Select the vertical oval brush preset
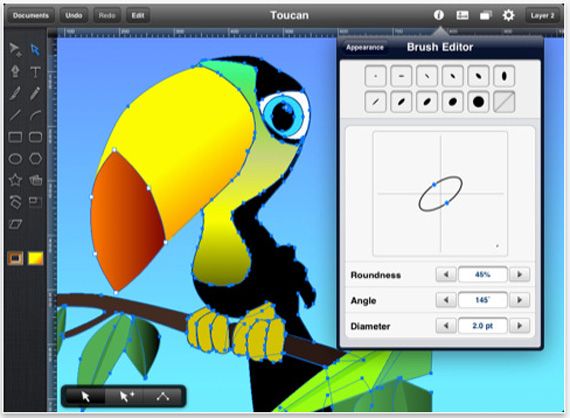The image size is (570, 418). [504, 76]
